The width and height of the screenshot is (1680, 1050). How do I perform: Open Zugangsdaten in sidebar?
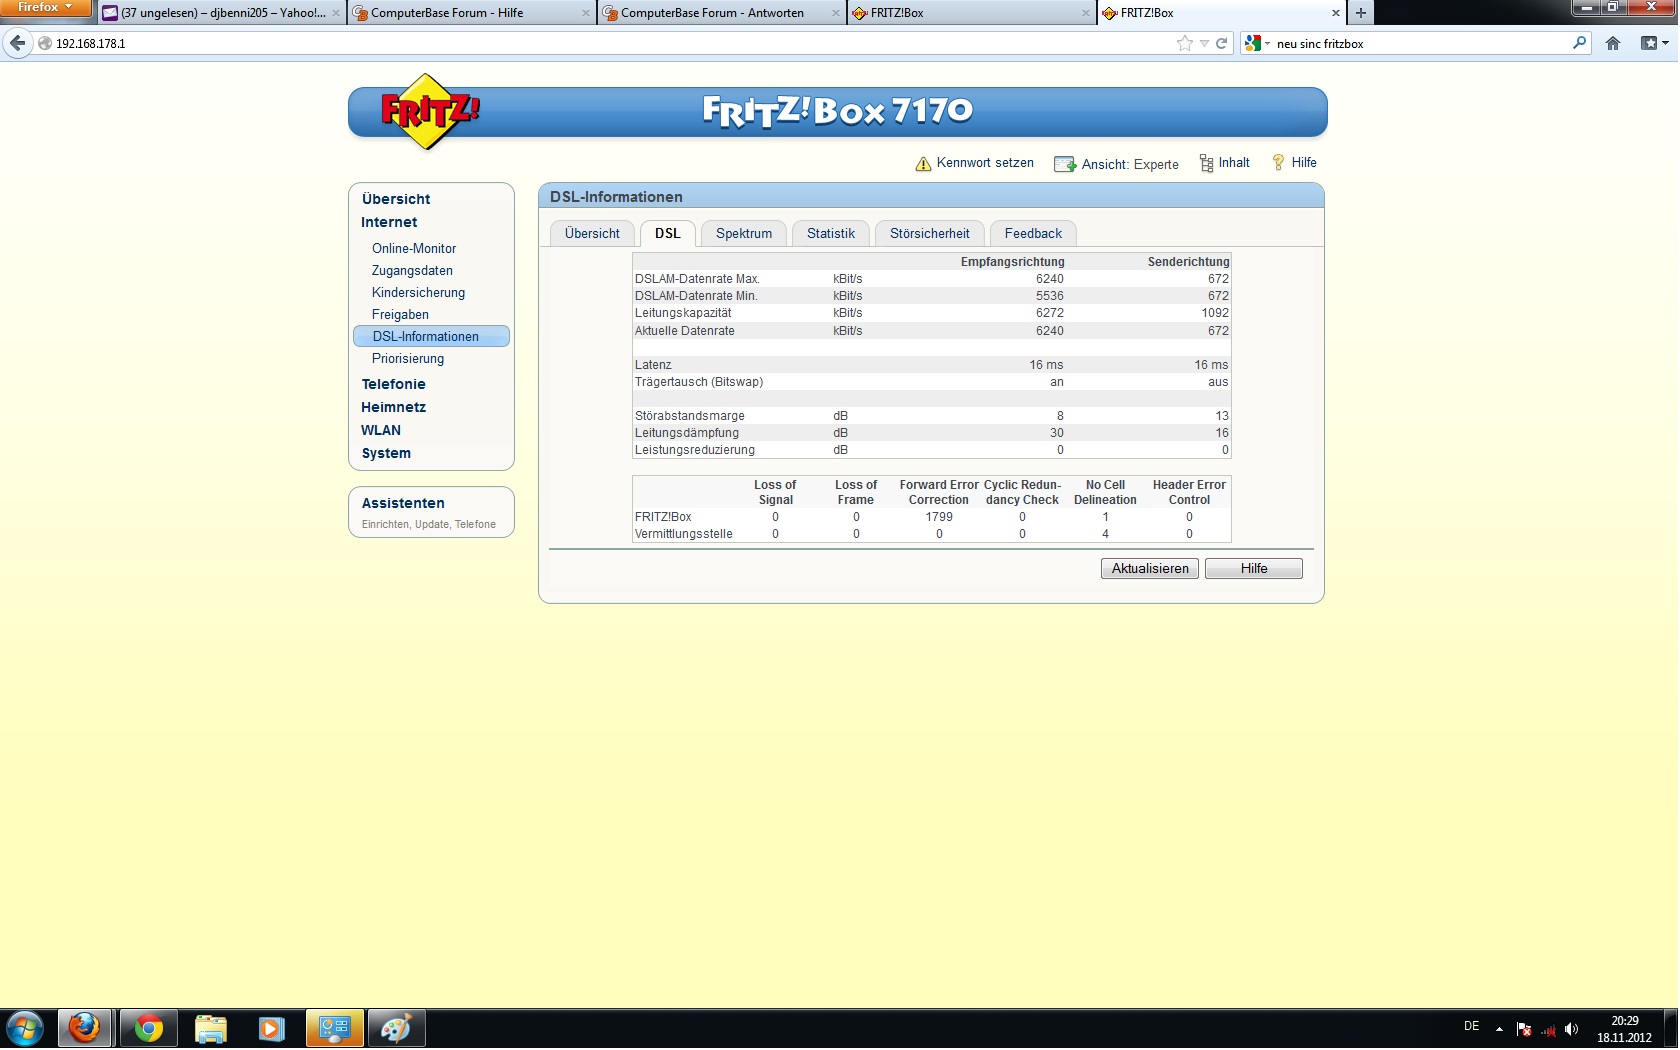tap(412, 270)
